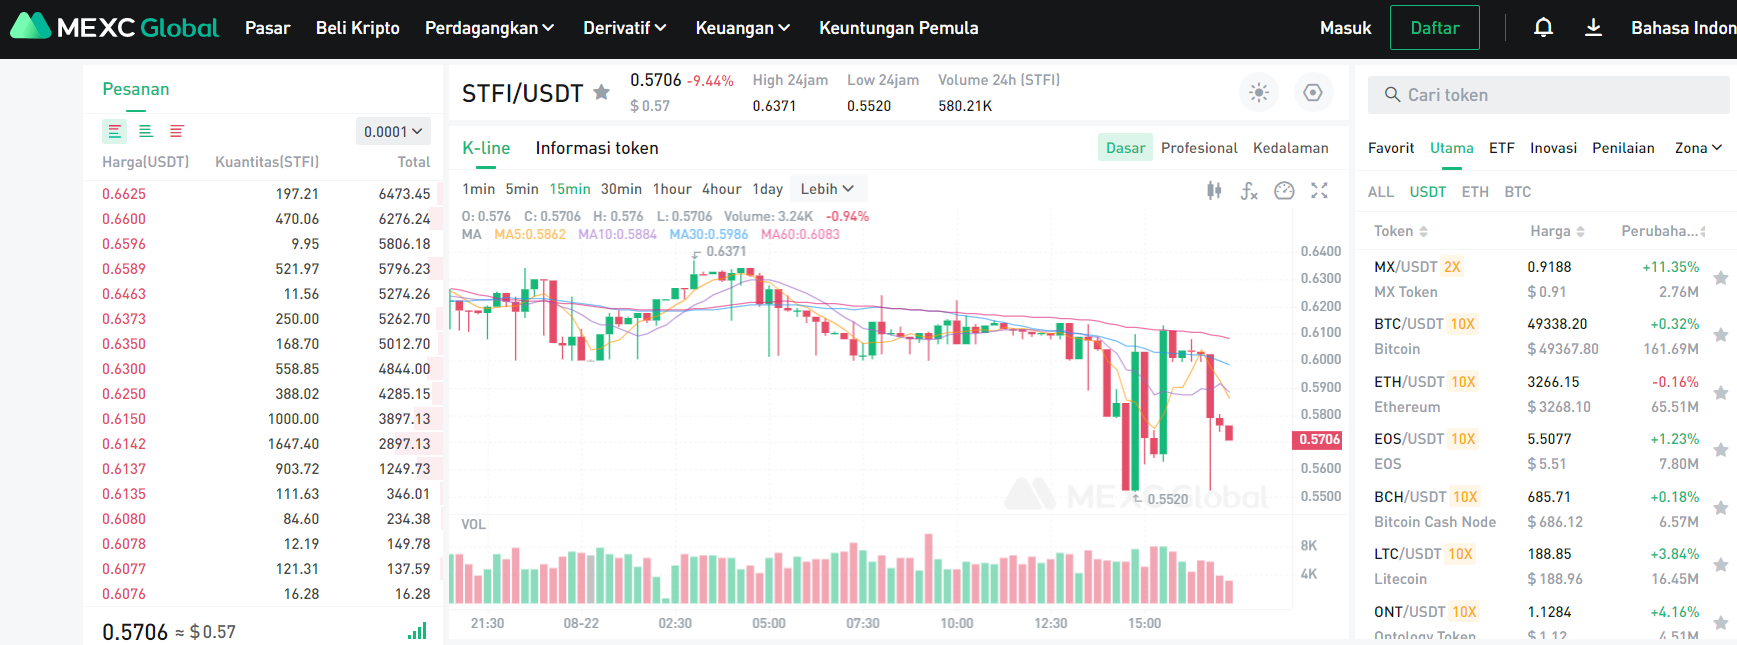
Task: Click the Masuk login link
Action: 1346,28
